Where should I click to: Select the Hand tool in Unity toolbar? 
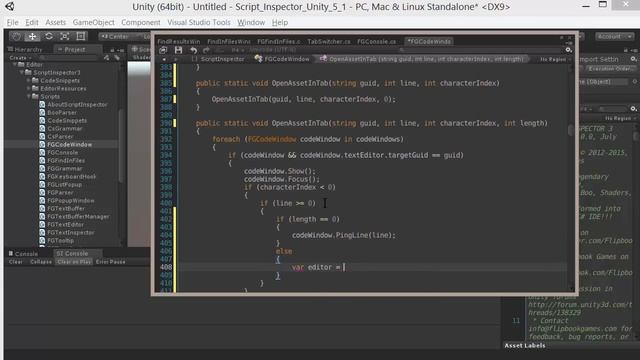(16, 36)
